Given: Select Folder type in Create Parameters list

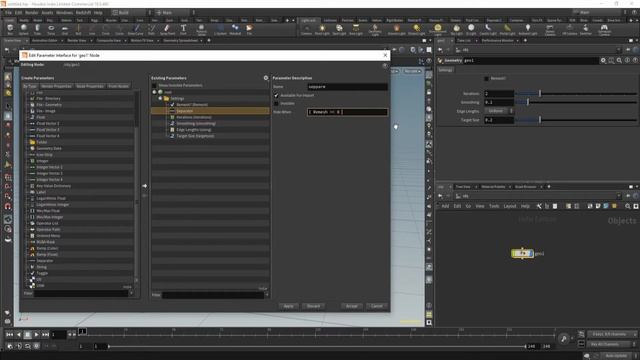Looking at the screenshot, I should coord(42,142).
